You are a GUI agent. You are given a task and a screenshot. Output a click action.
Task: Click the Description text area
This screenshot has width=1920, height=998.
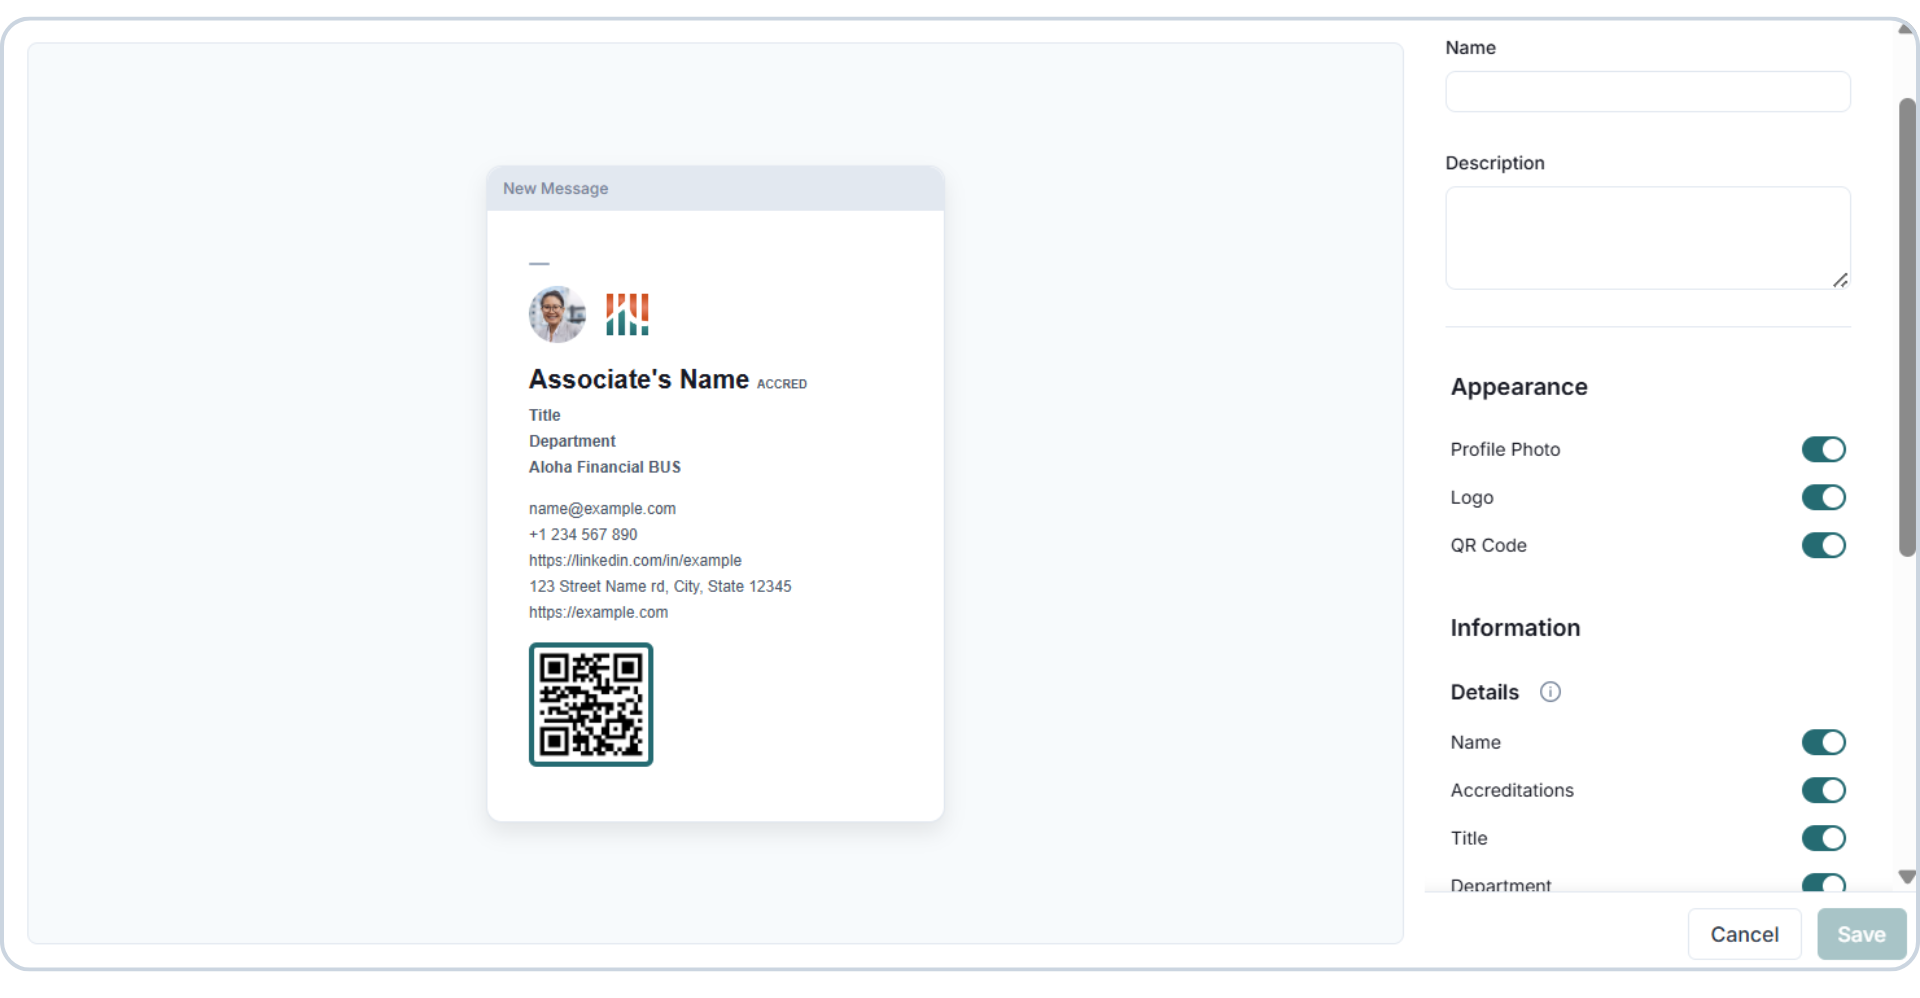pos(1647,238)
